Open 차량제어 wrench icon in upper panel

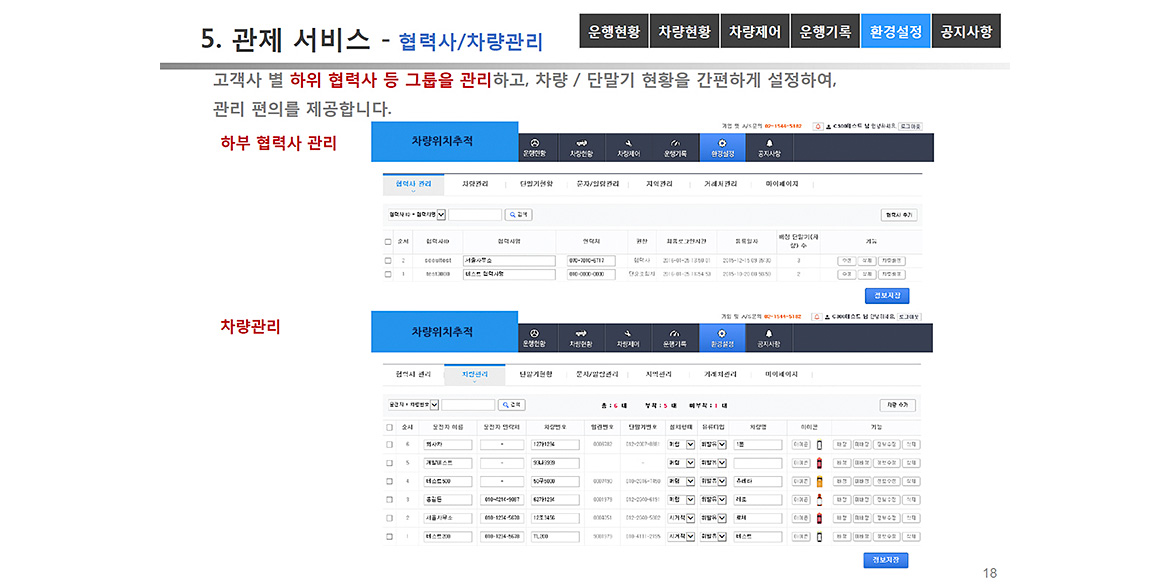click(628, 143)
